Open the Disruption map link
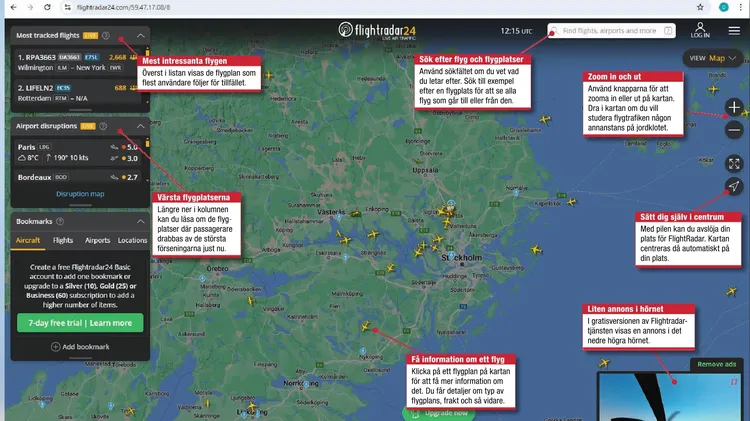The image size is (750, 421). (x=80, y=194)
